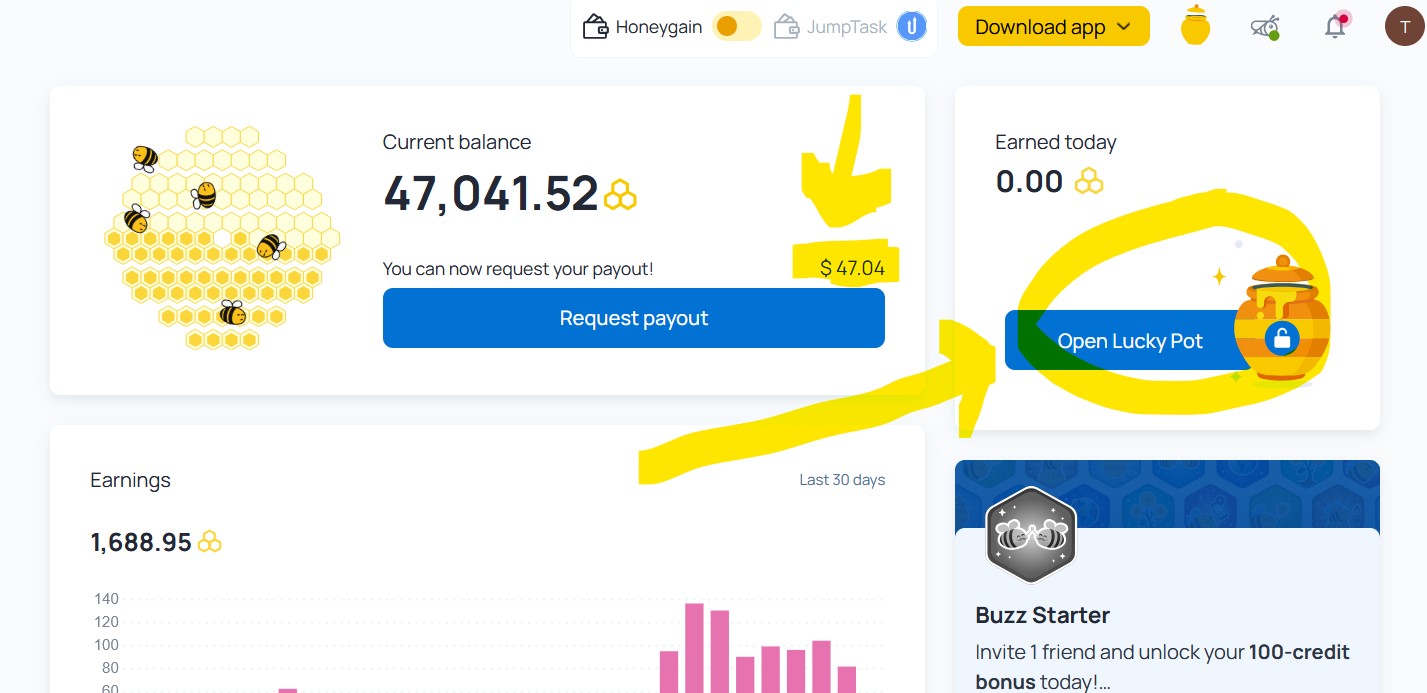Click the Earned today 0.00 value
Viewport: 1427px width, 693px height.
point(1029,181)
